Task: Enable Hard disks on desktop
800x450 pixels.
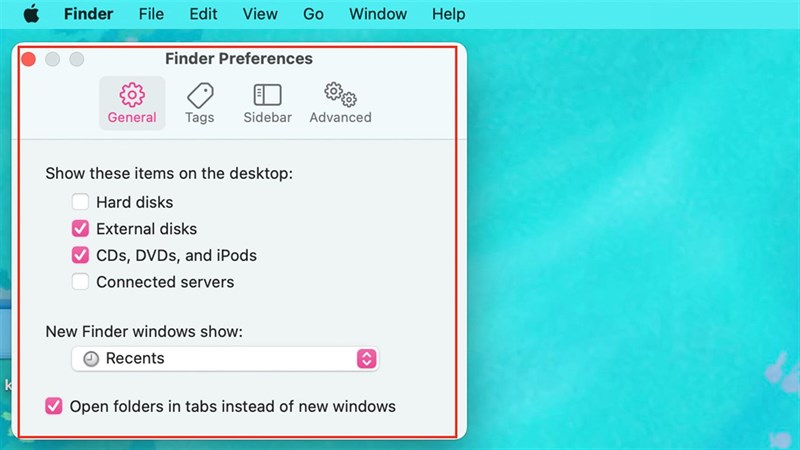Action: click(80, 202)
